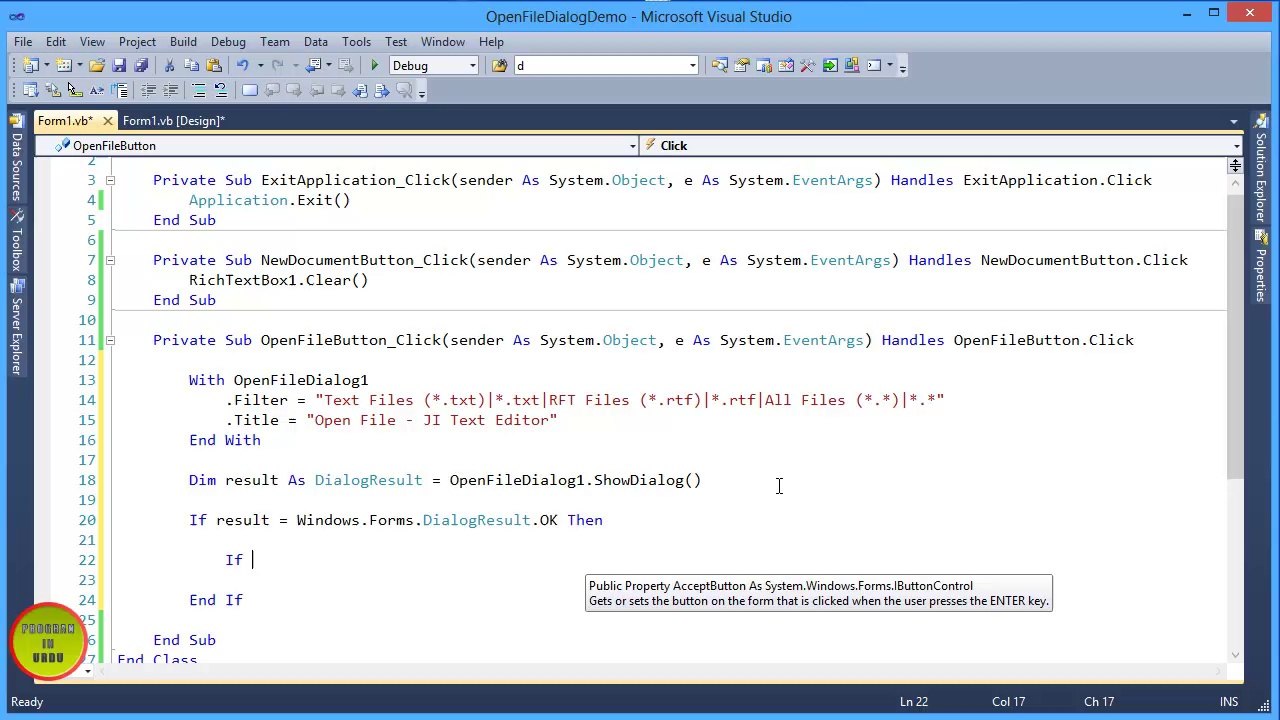Click the Open File folder icon
1280x720 pixels.
coord(97,66)
